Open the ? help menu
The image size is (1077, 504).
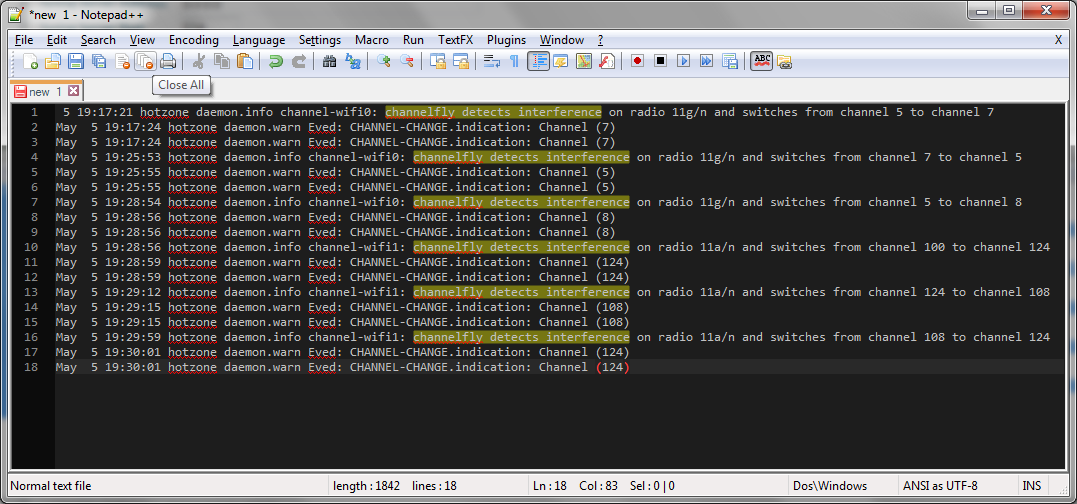600,40
